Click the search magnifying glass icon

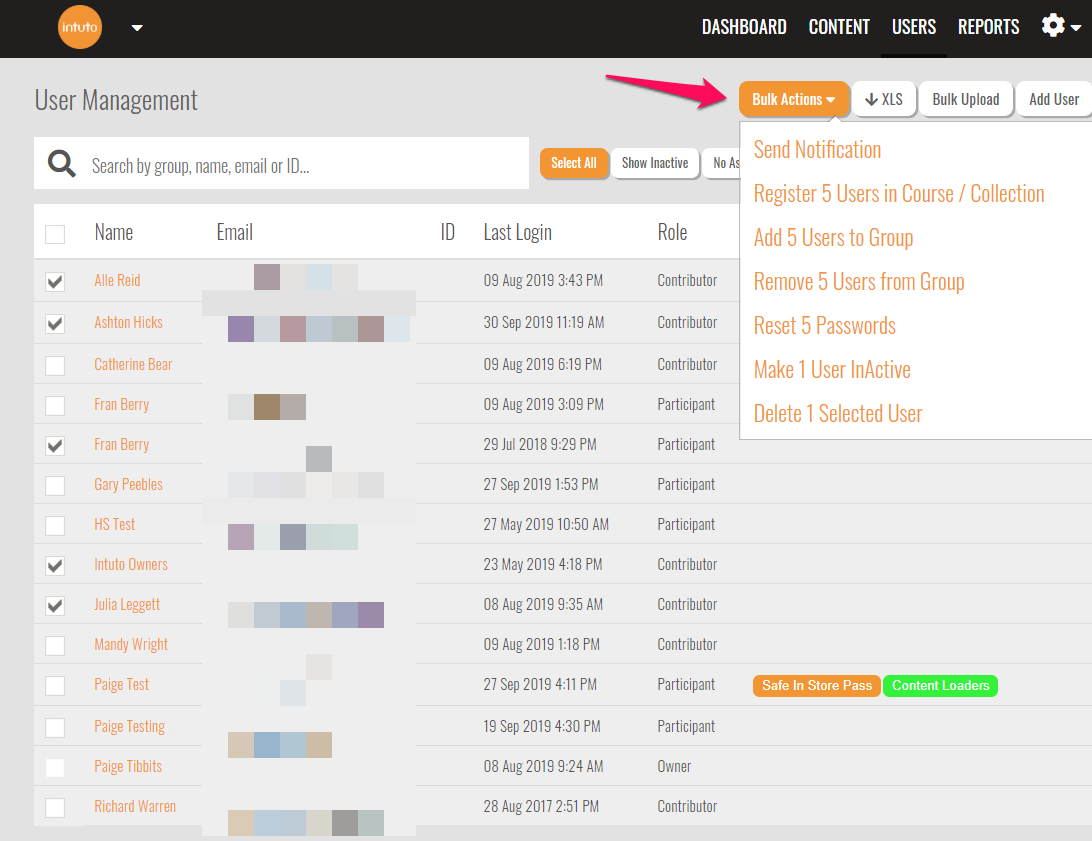[61, 162]
